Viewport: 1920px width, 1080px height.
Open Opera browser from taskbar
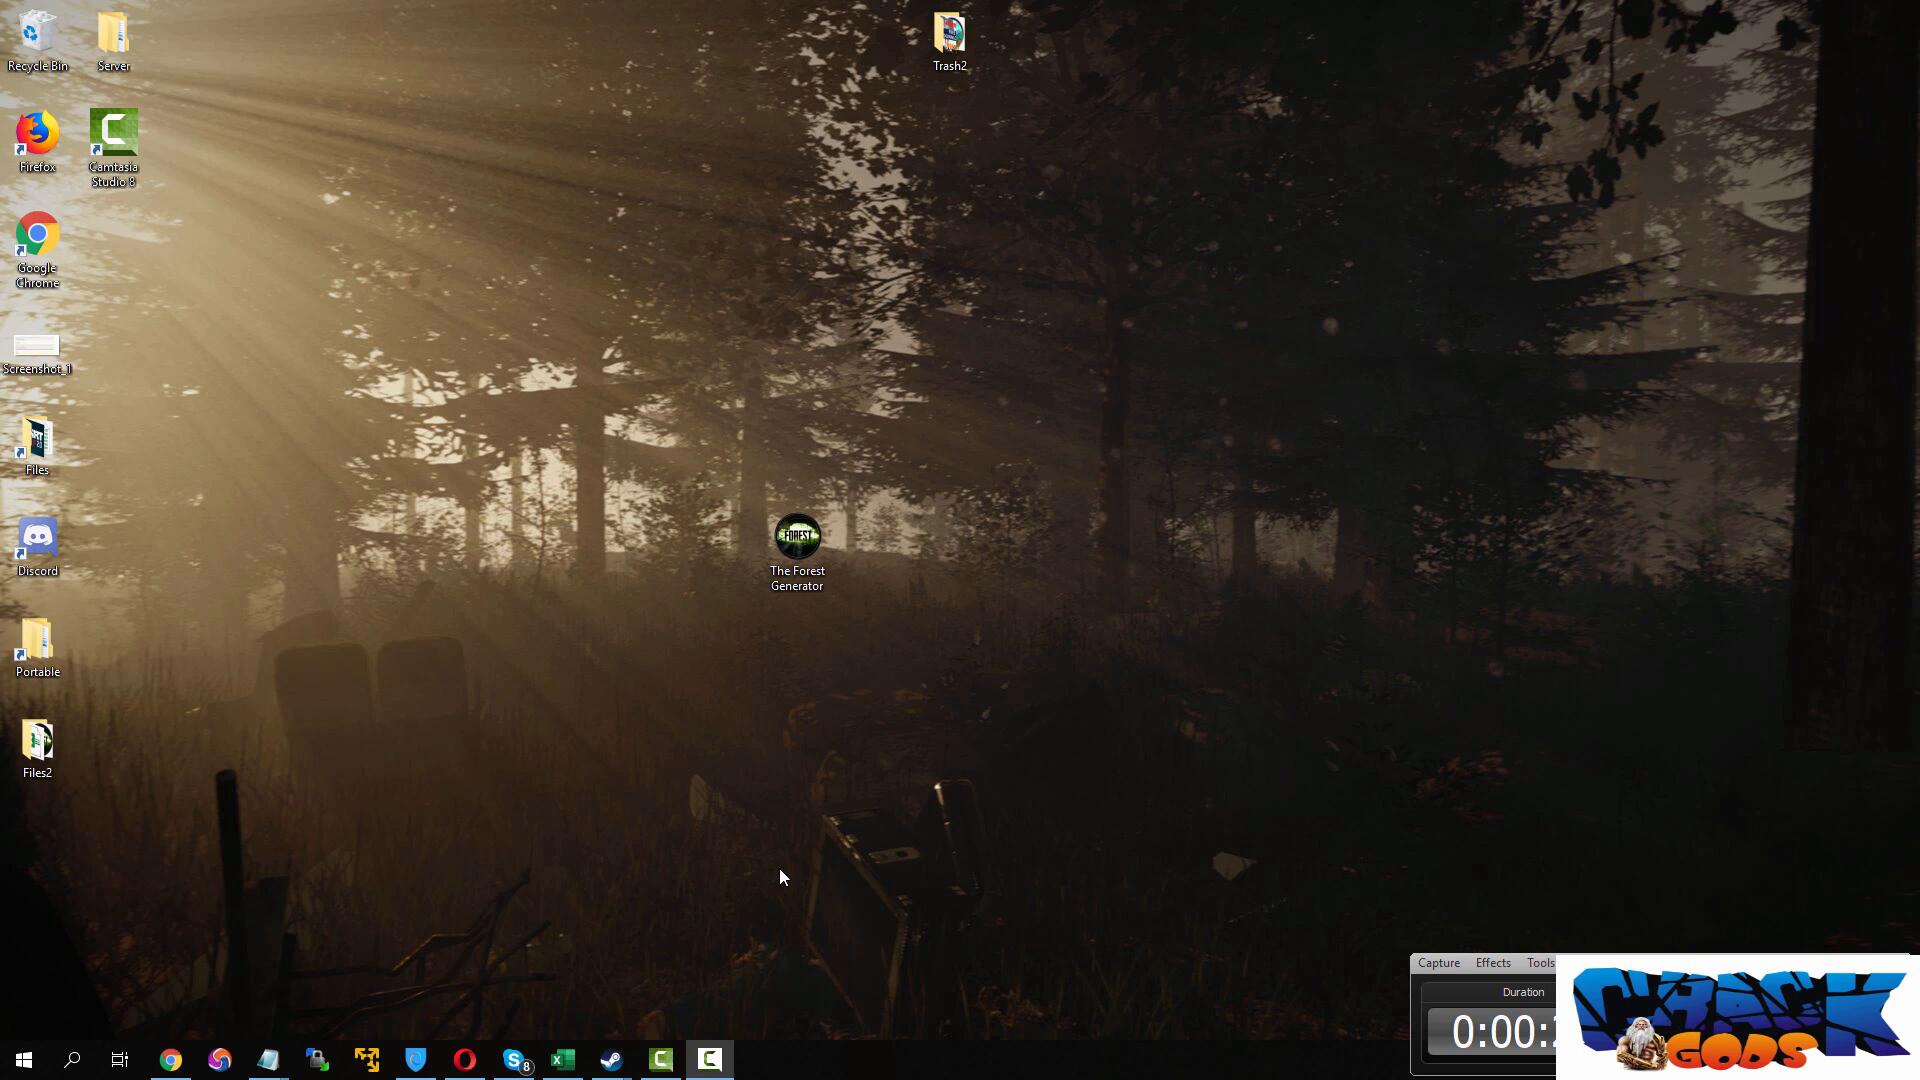(x=464, y=1059)
